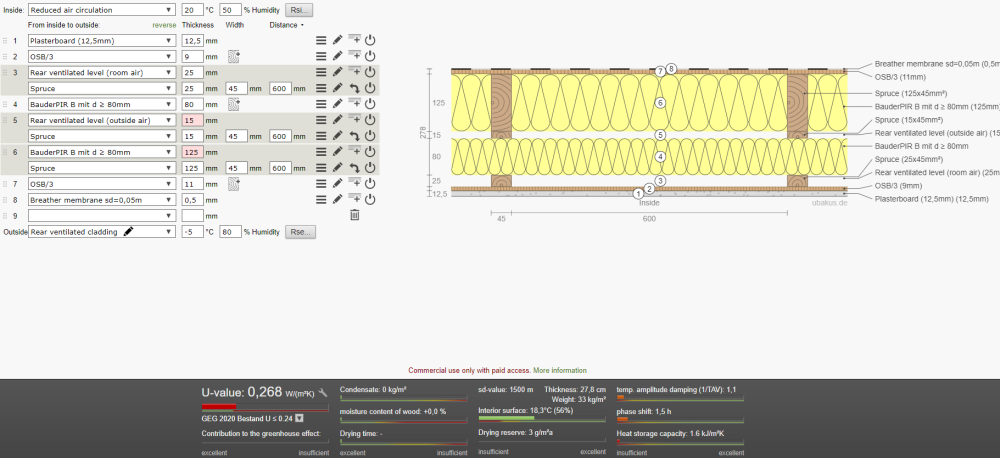This screenshot has width=1000, height=458.
Task: Click return arrow icon on 15 mm Spruce row
Action: click(355, 136)
